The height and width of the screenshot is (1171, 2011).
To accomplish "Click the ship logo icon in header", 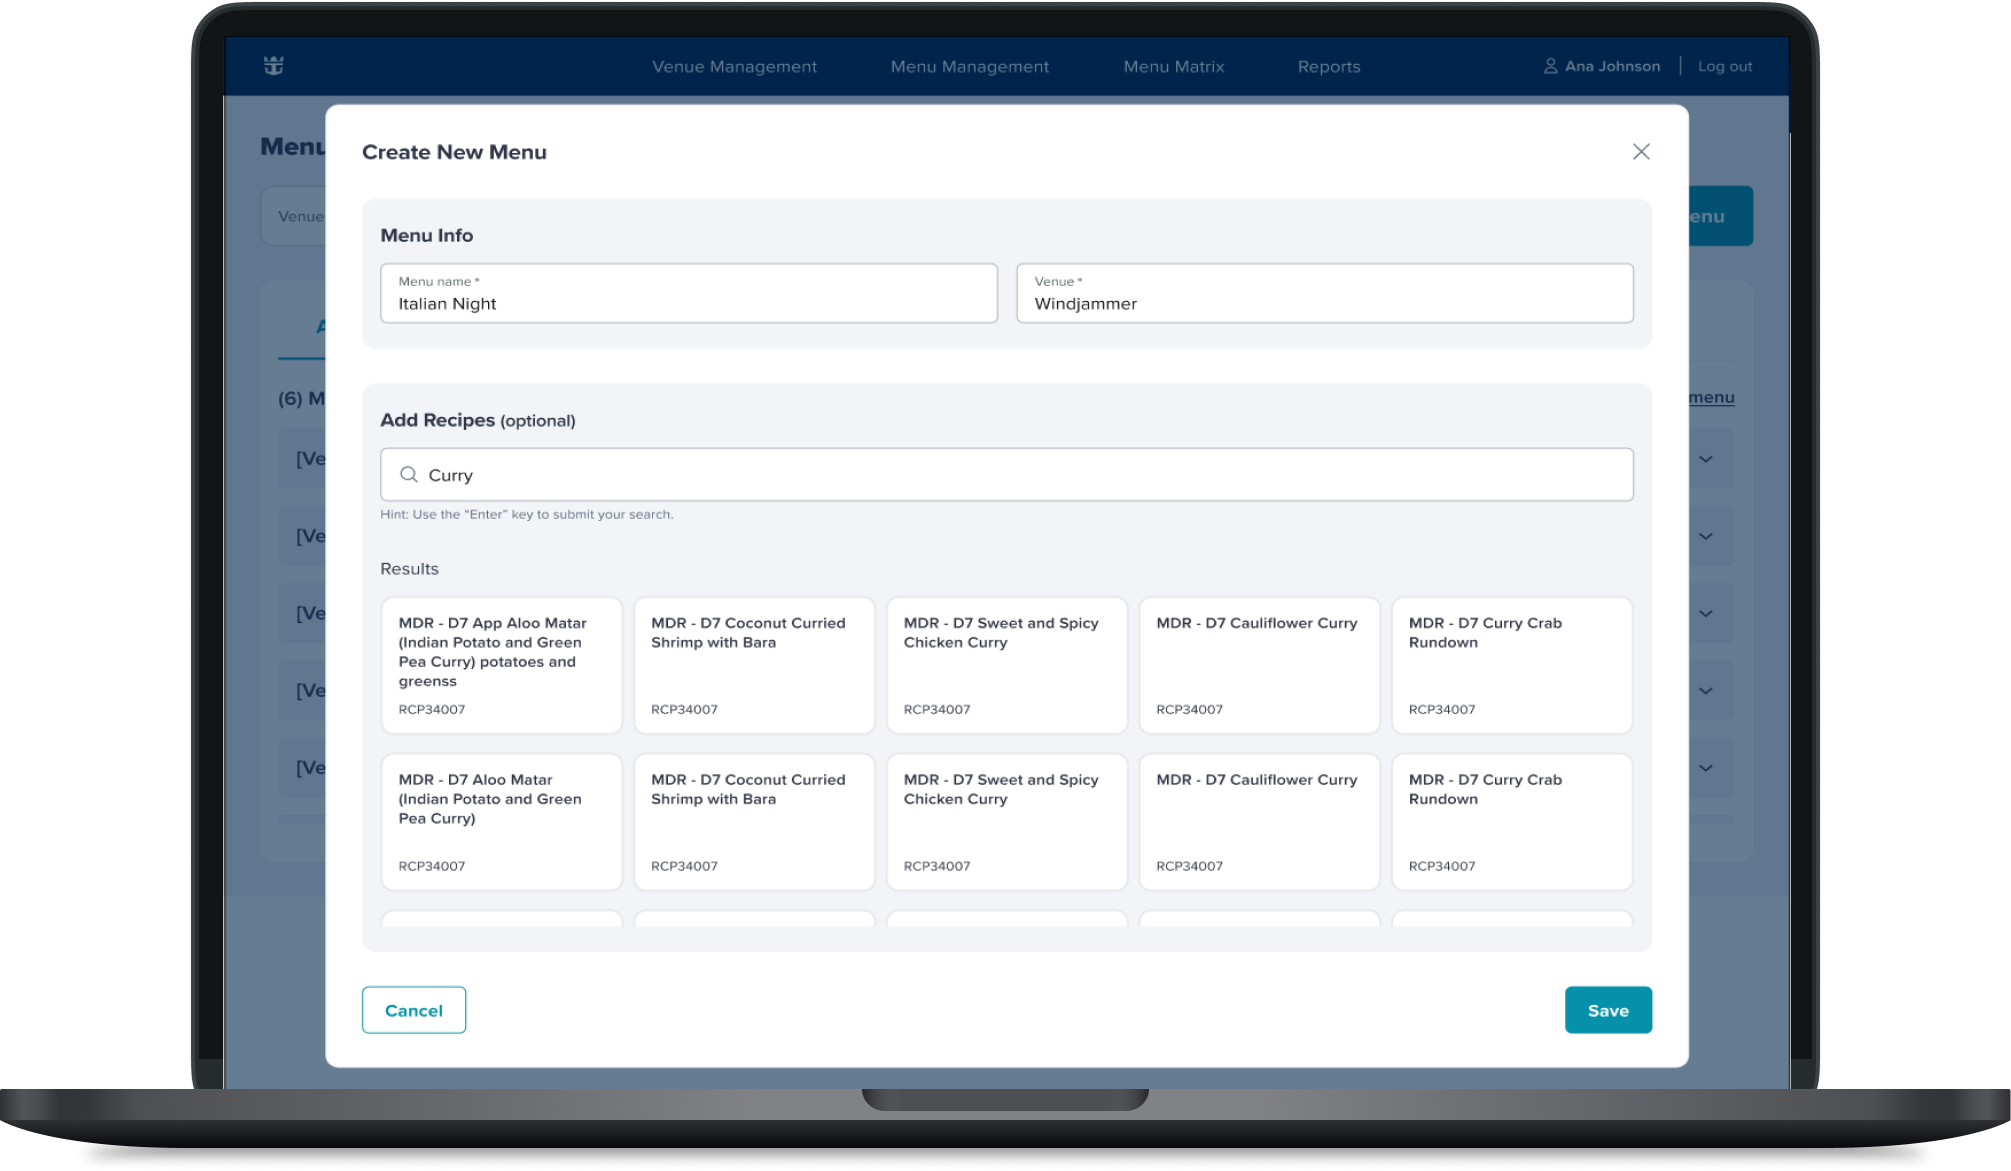I will coord(274,66).
